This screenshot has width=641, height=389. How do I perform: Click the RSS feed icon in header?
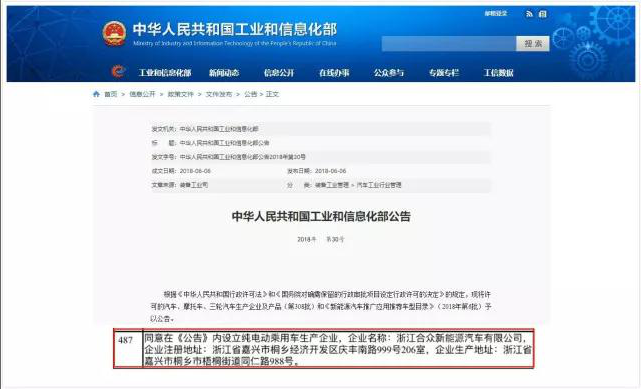click(x=529, y=14)
